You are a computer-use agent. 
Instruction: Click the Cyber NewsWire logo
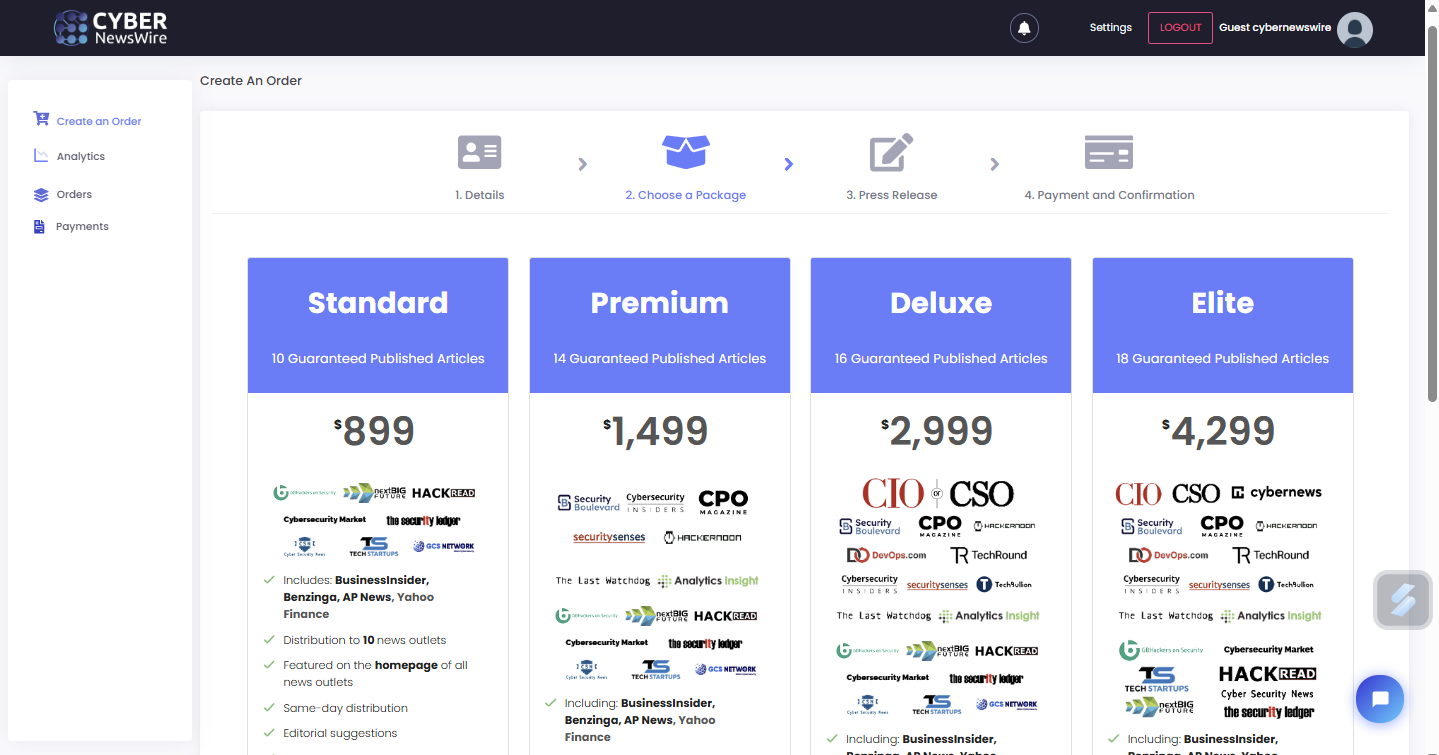coord(111,28)
